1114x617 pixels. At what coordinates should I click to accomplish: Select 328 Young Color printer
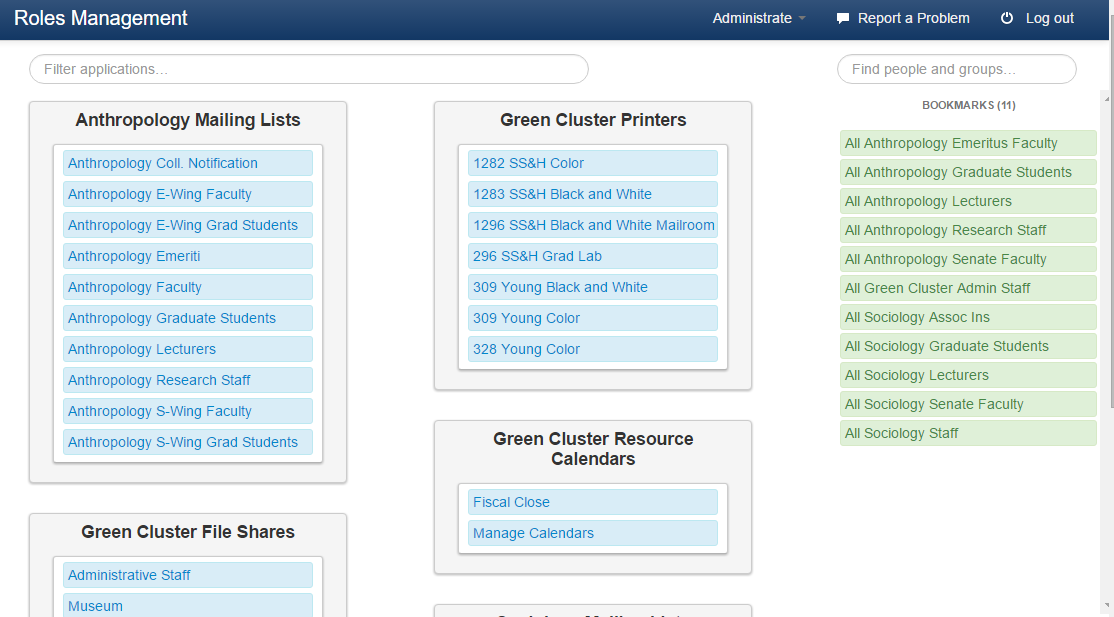[x=526, y=349]
